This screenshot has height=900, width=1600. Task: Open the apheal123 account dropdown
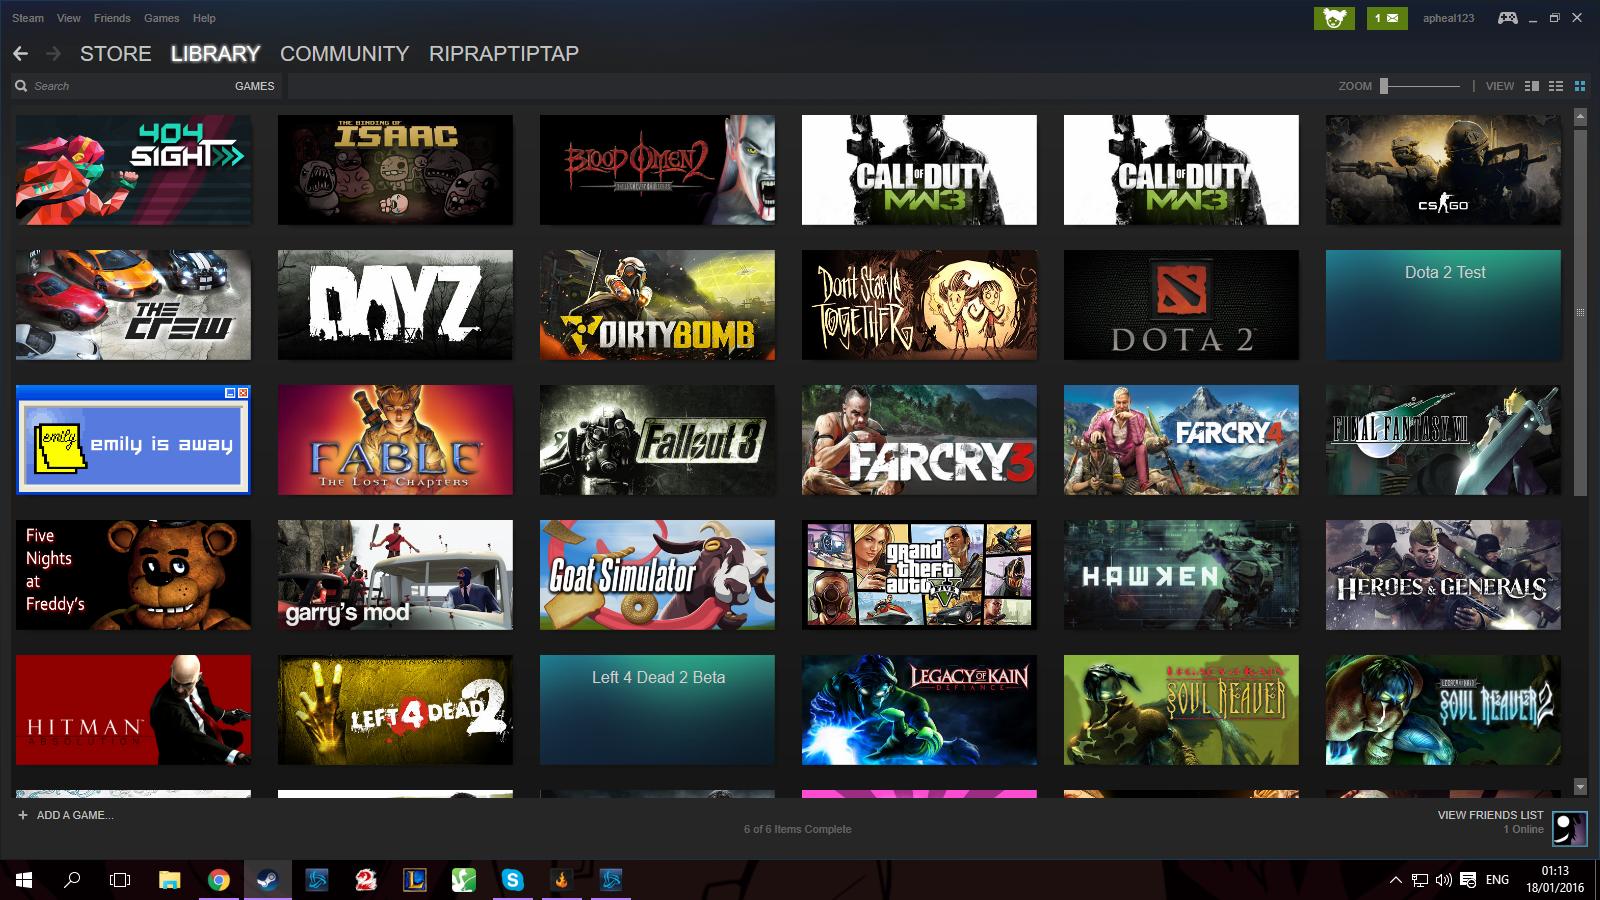[x=1449, y=18]
